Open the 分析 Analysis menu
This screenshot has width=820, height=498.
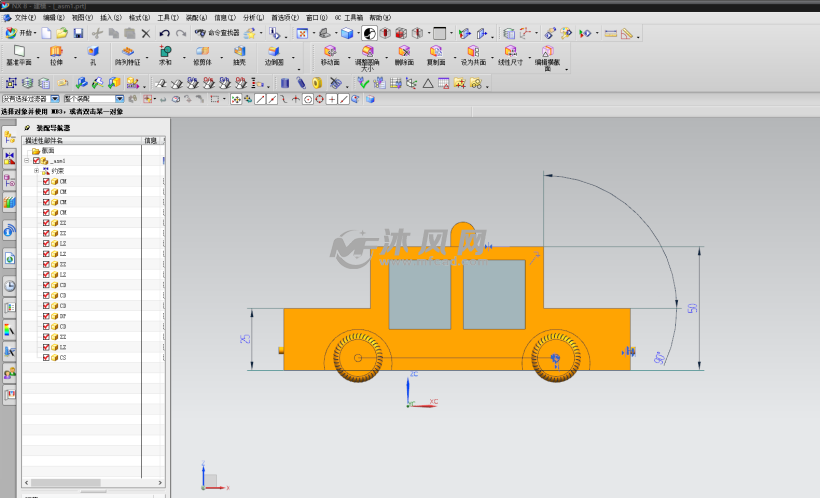(x=253, y=18)
